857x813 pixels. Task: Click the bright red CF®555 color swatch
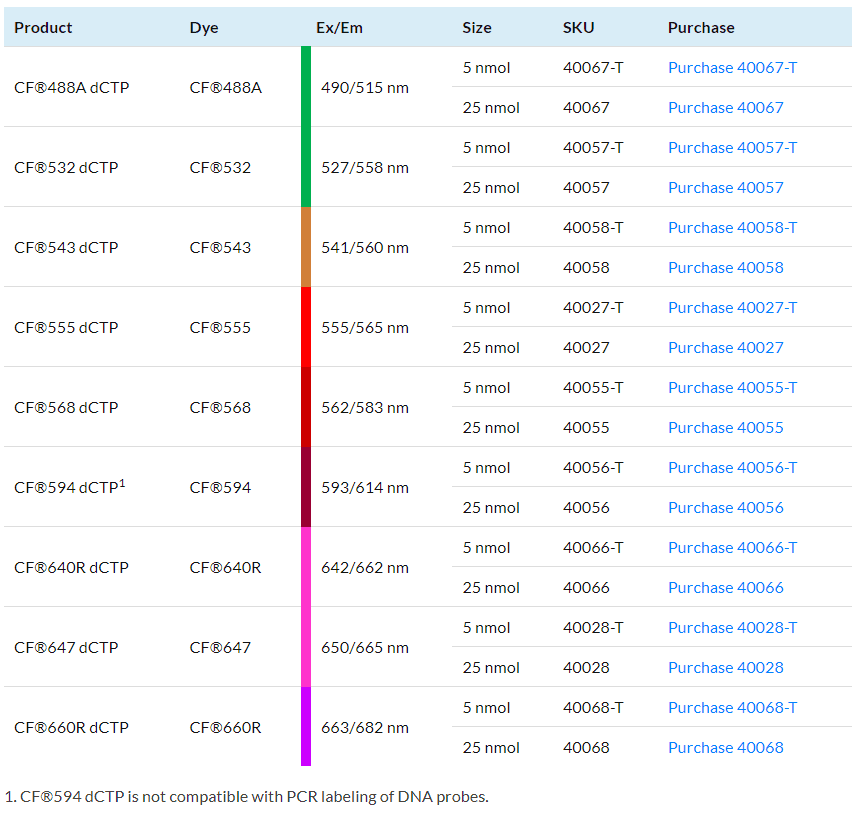point(306,327)
